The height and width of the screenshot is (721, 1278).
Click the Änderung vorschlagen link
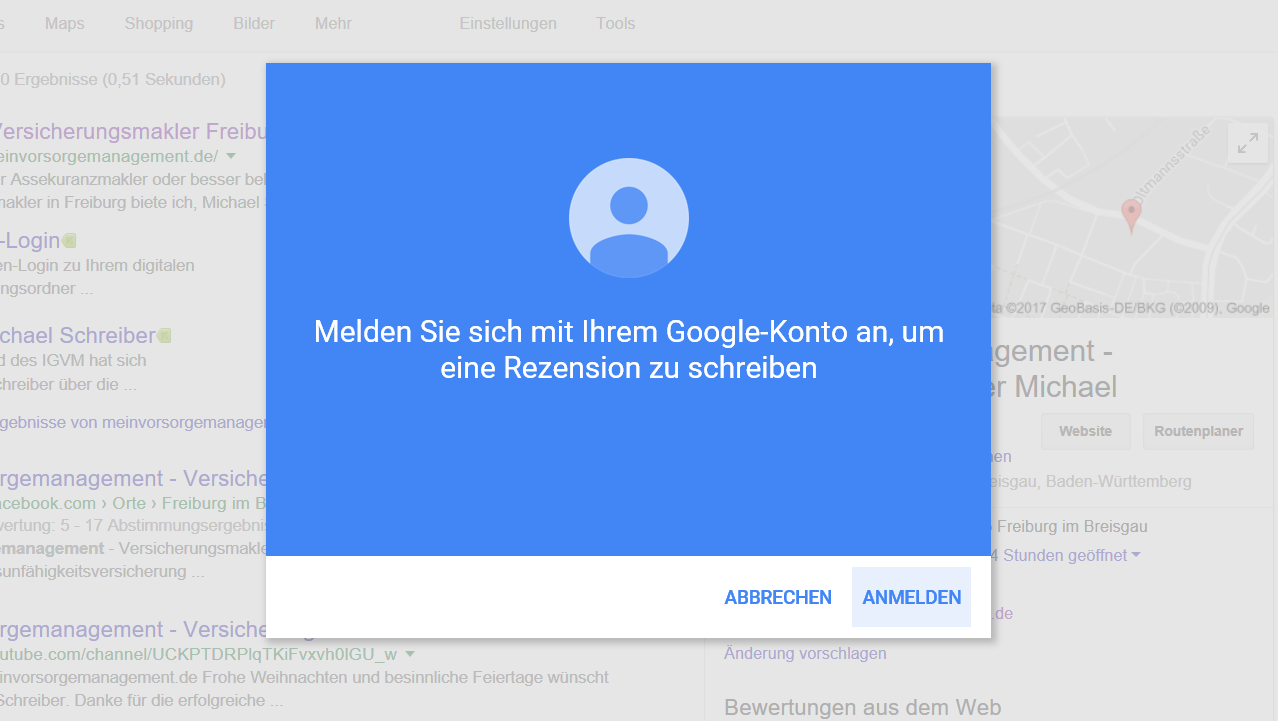pyautogui.click(x=805, y=653)
